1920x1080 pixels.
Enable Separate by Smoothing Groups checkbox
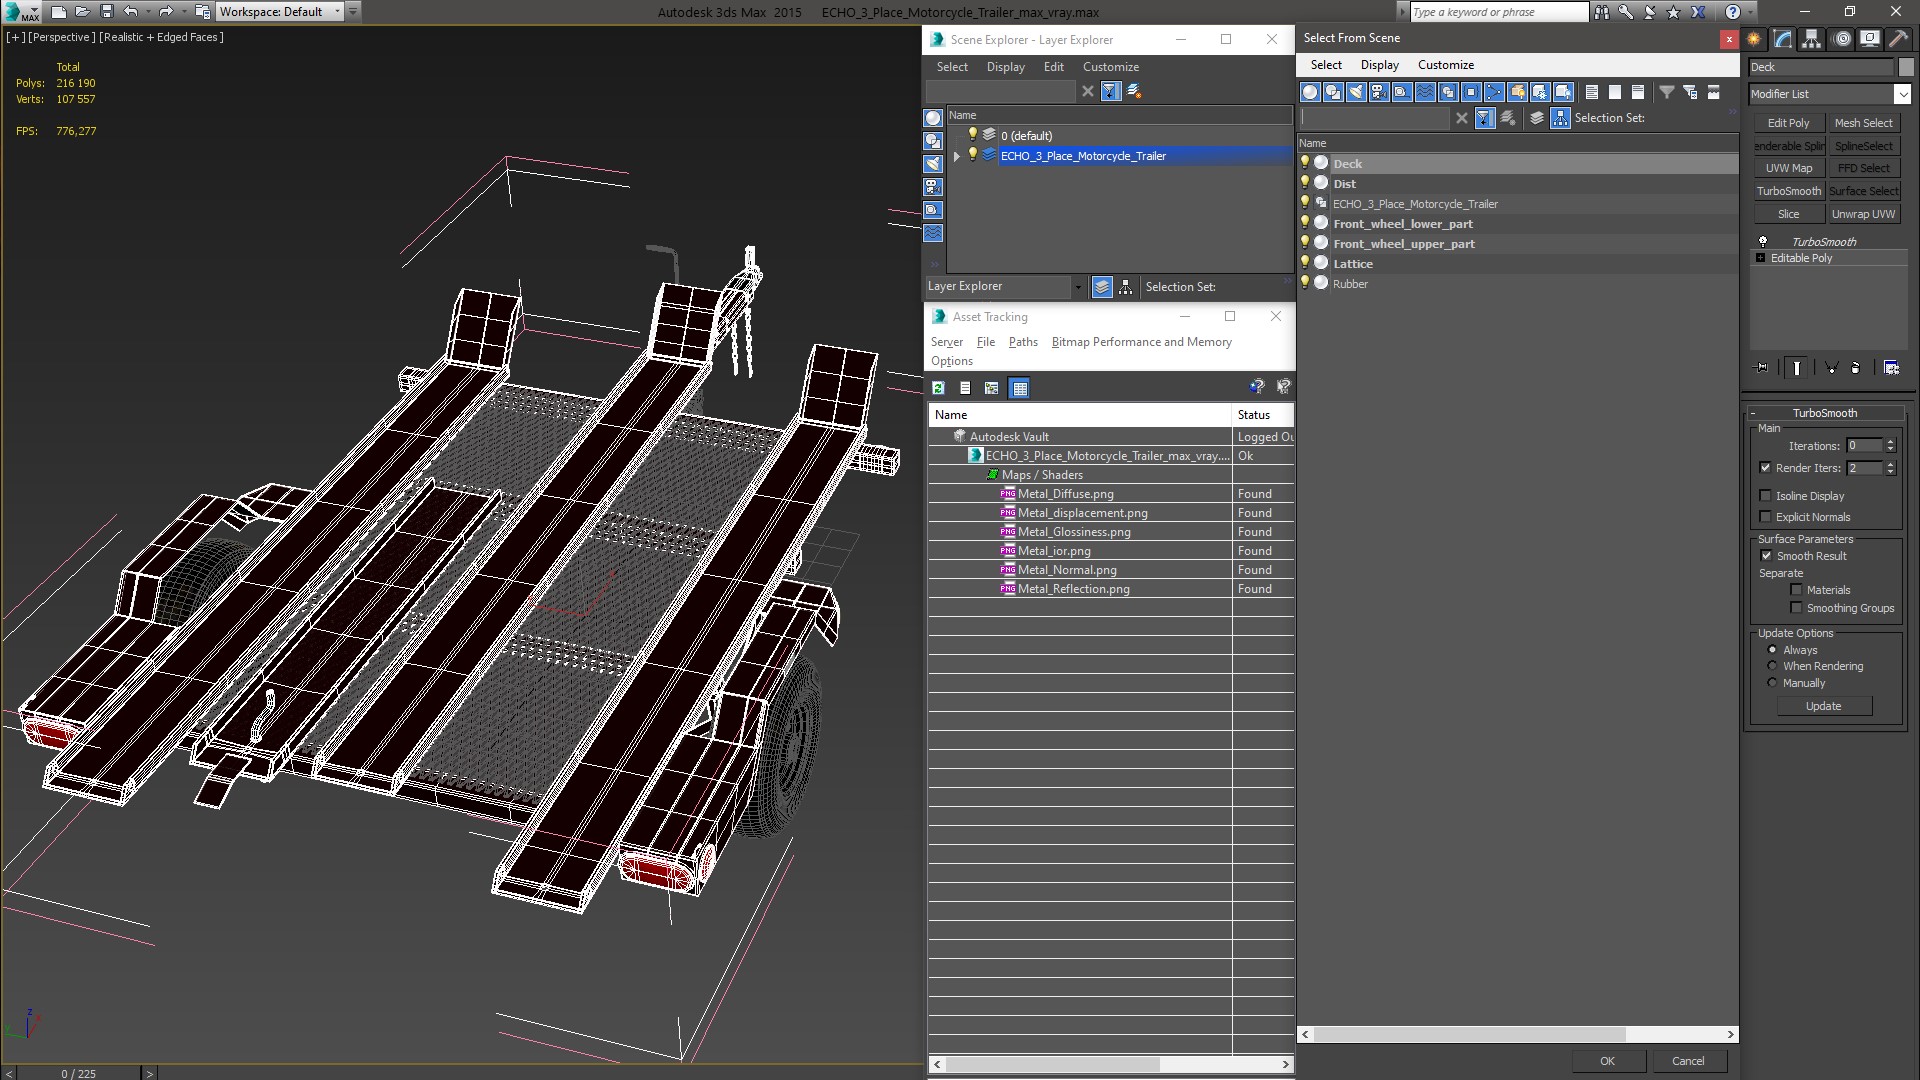tap(1796, 608)
